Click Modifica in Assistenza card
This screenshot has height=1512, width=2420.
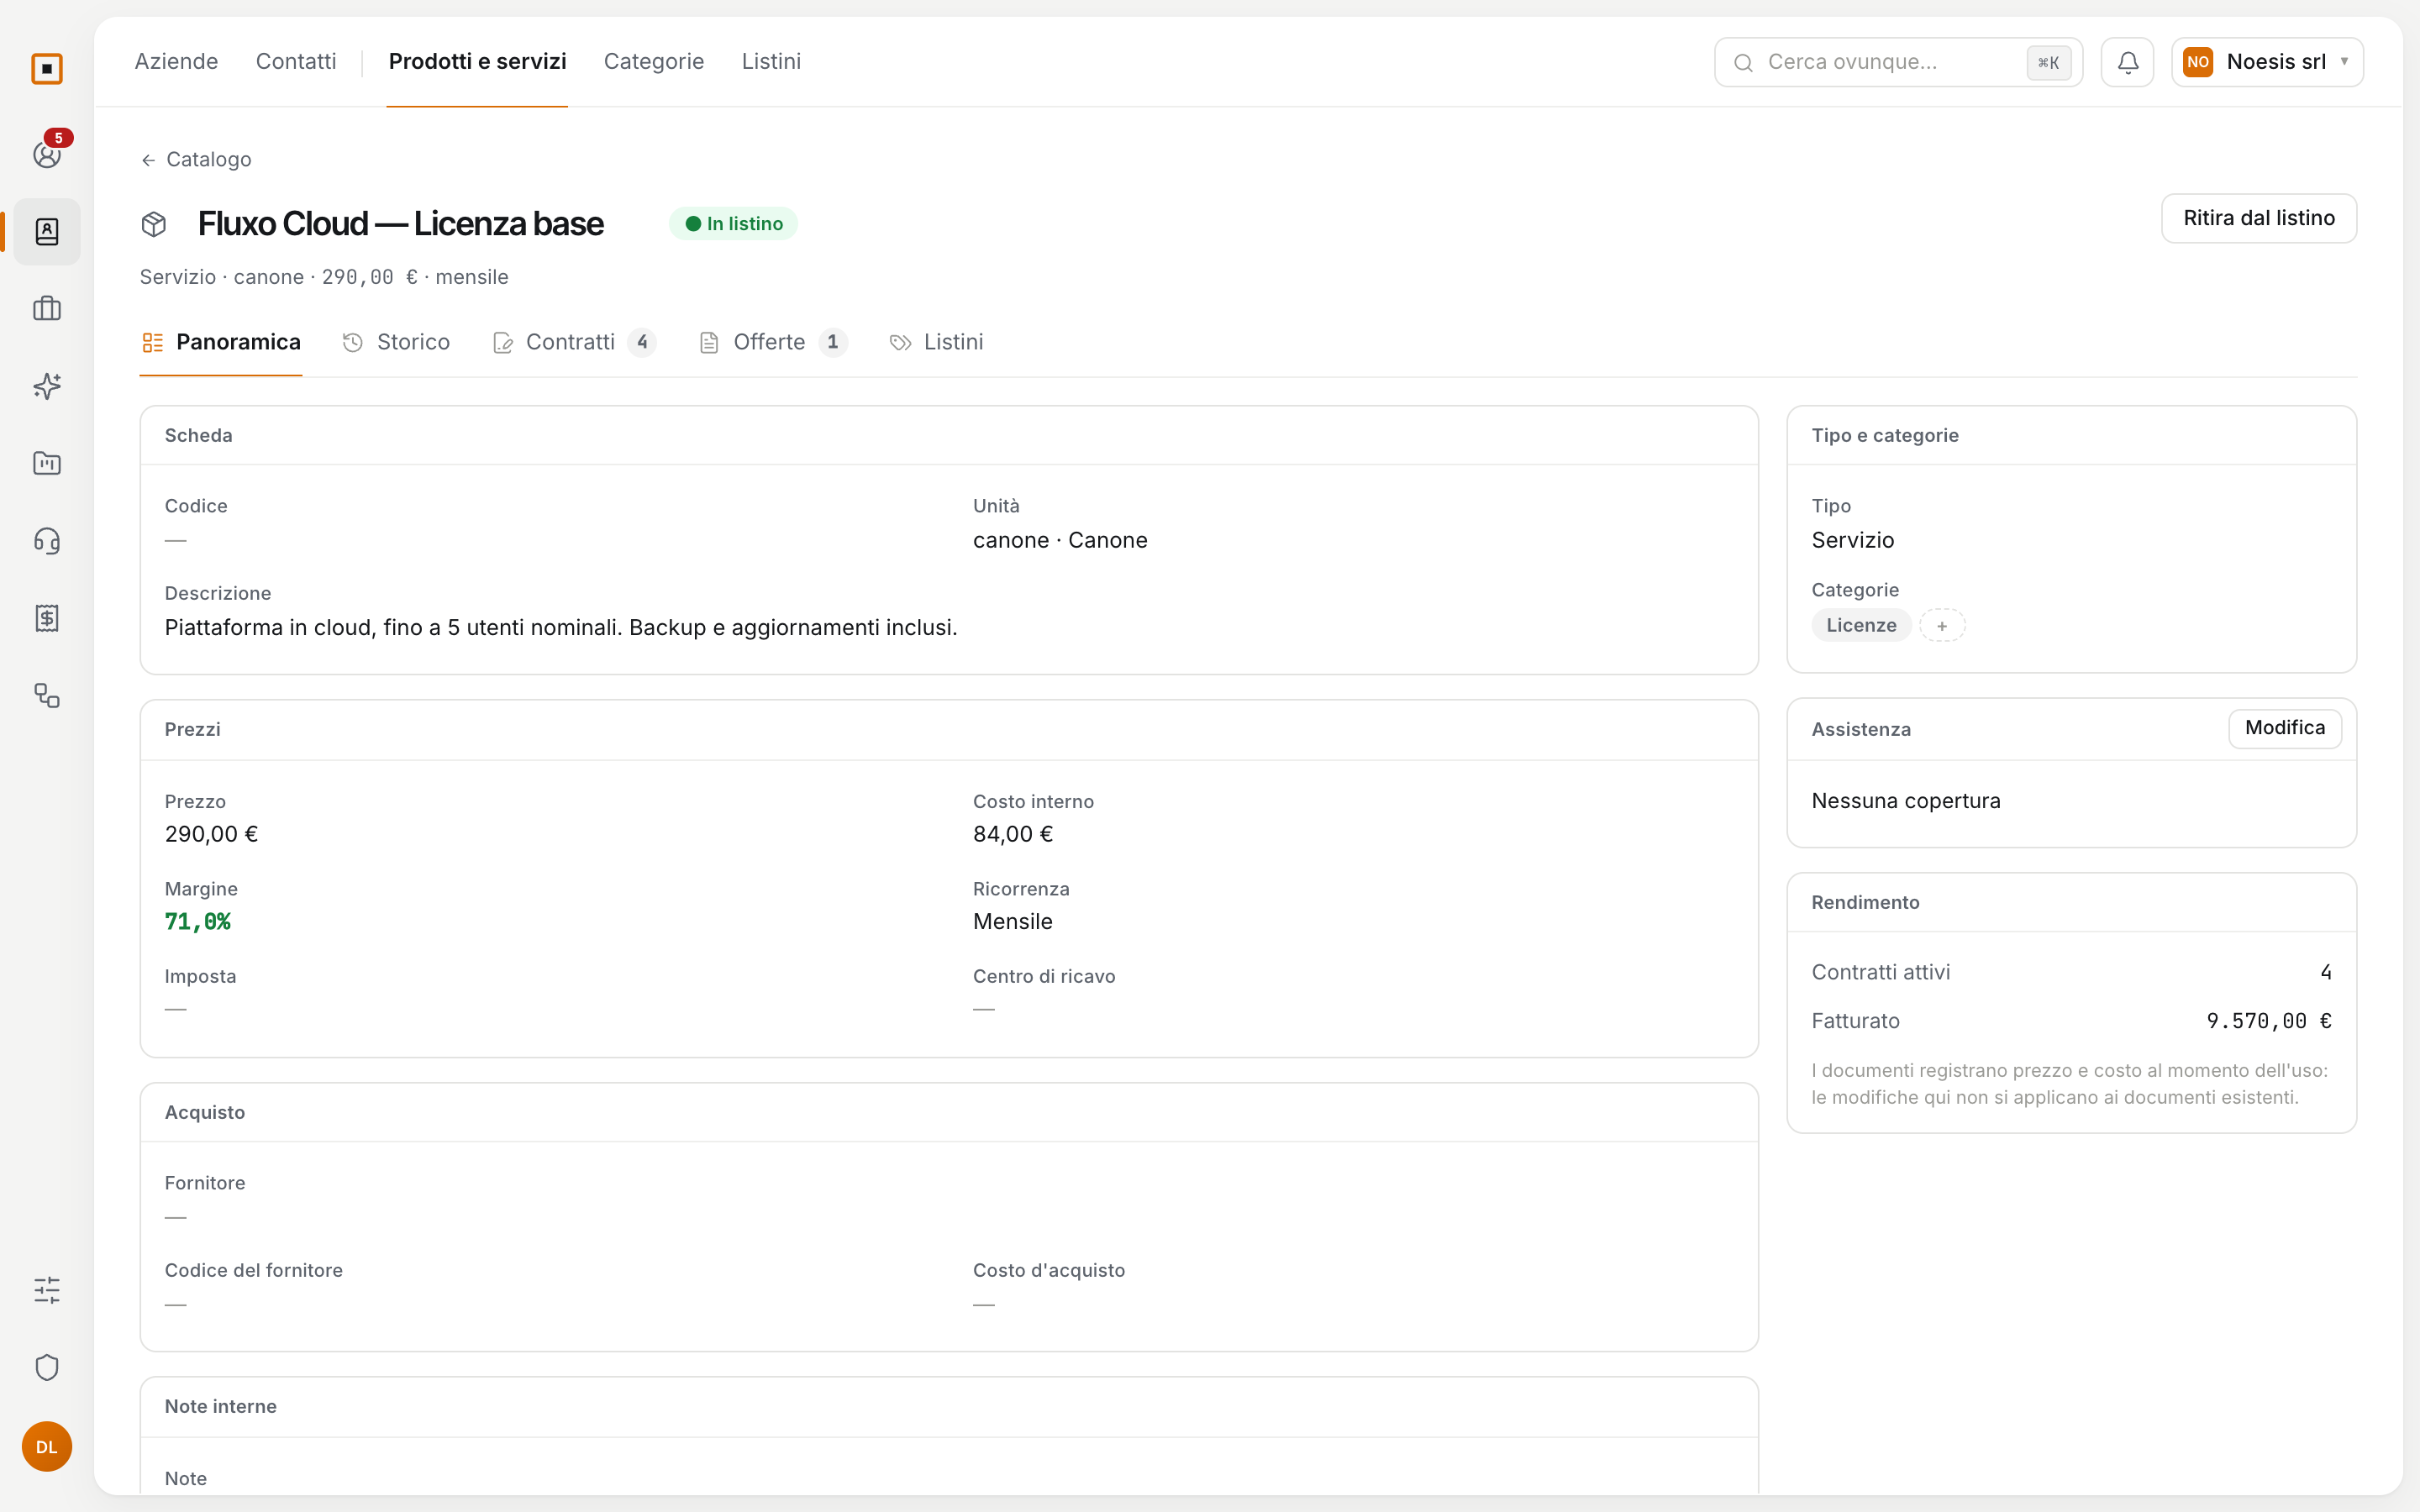pyautogui.click(x=2285, y=728)
